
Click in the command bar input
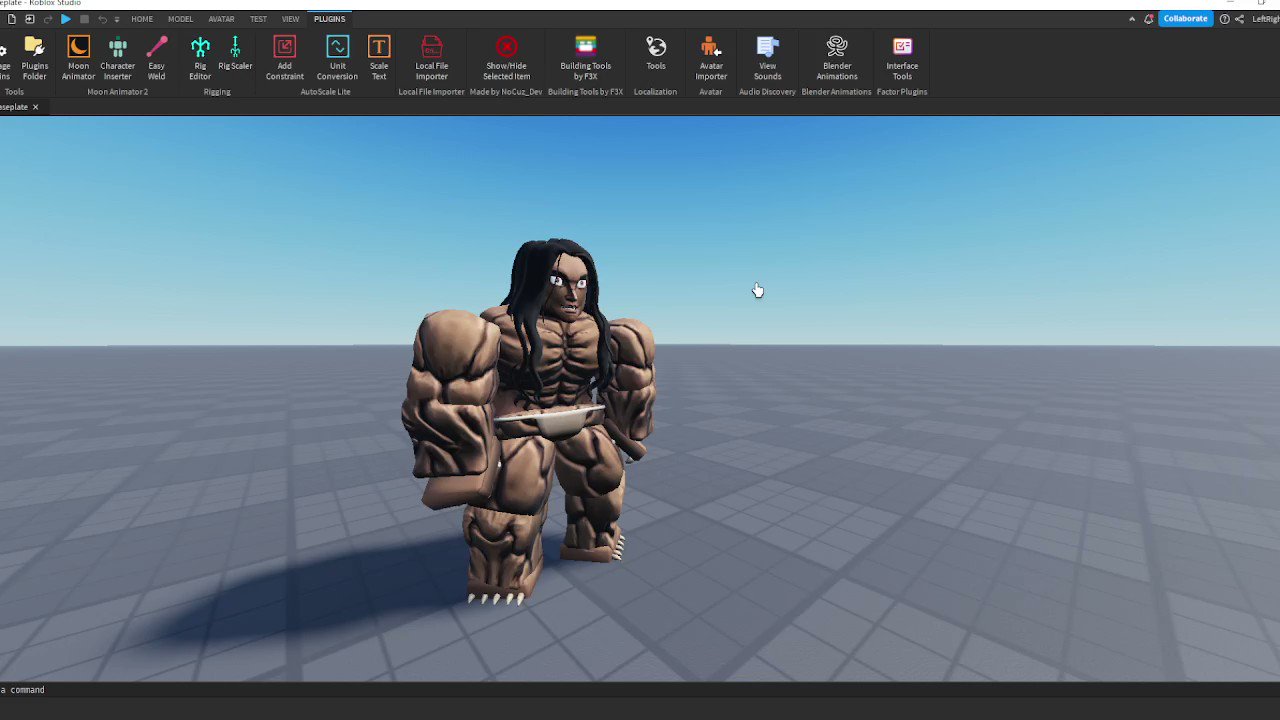[640, 690]
